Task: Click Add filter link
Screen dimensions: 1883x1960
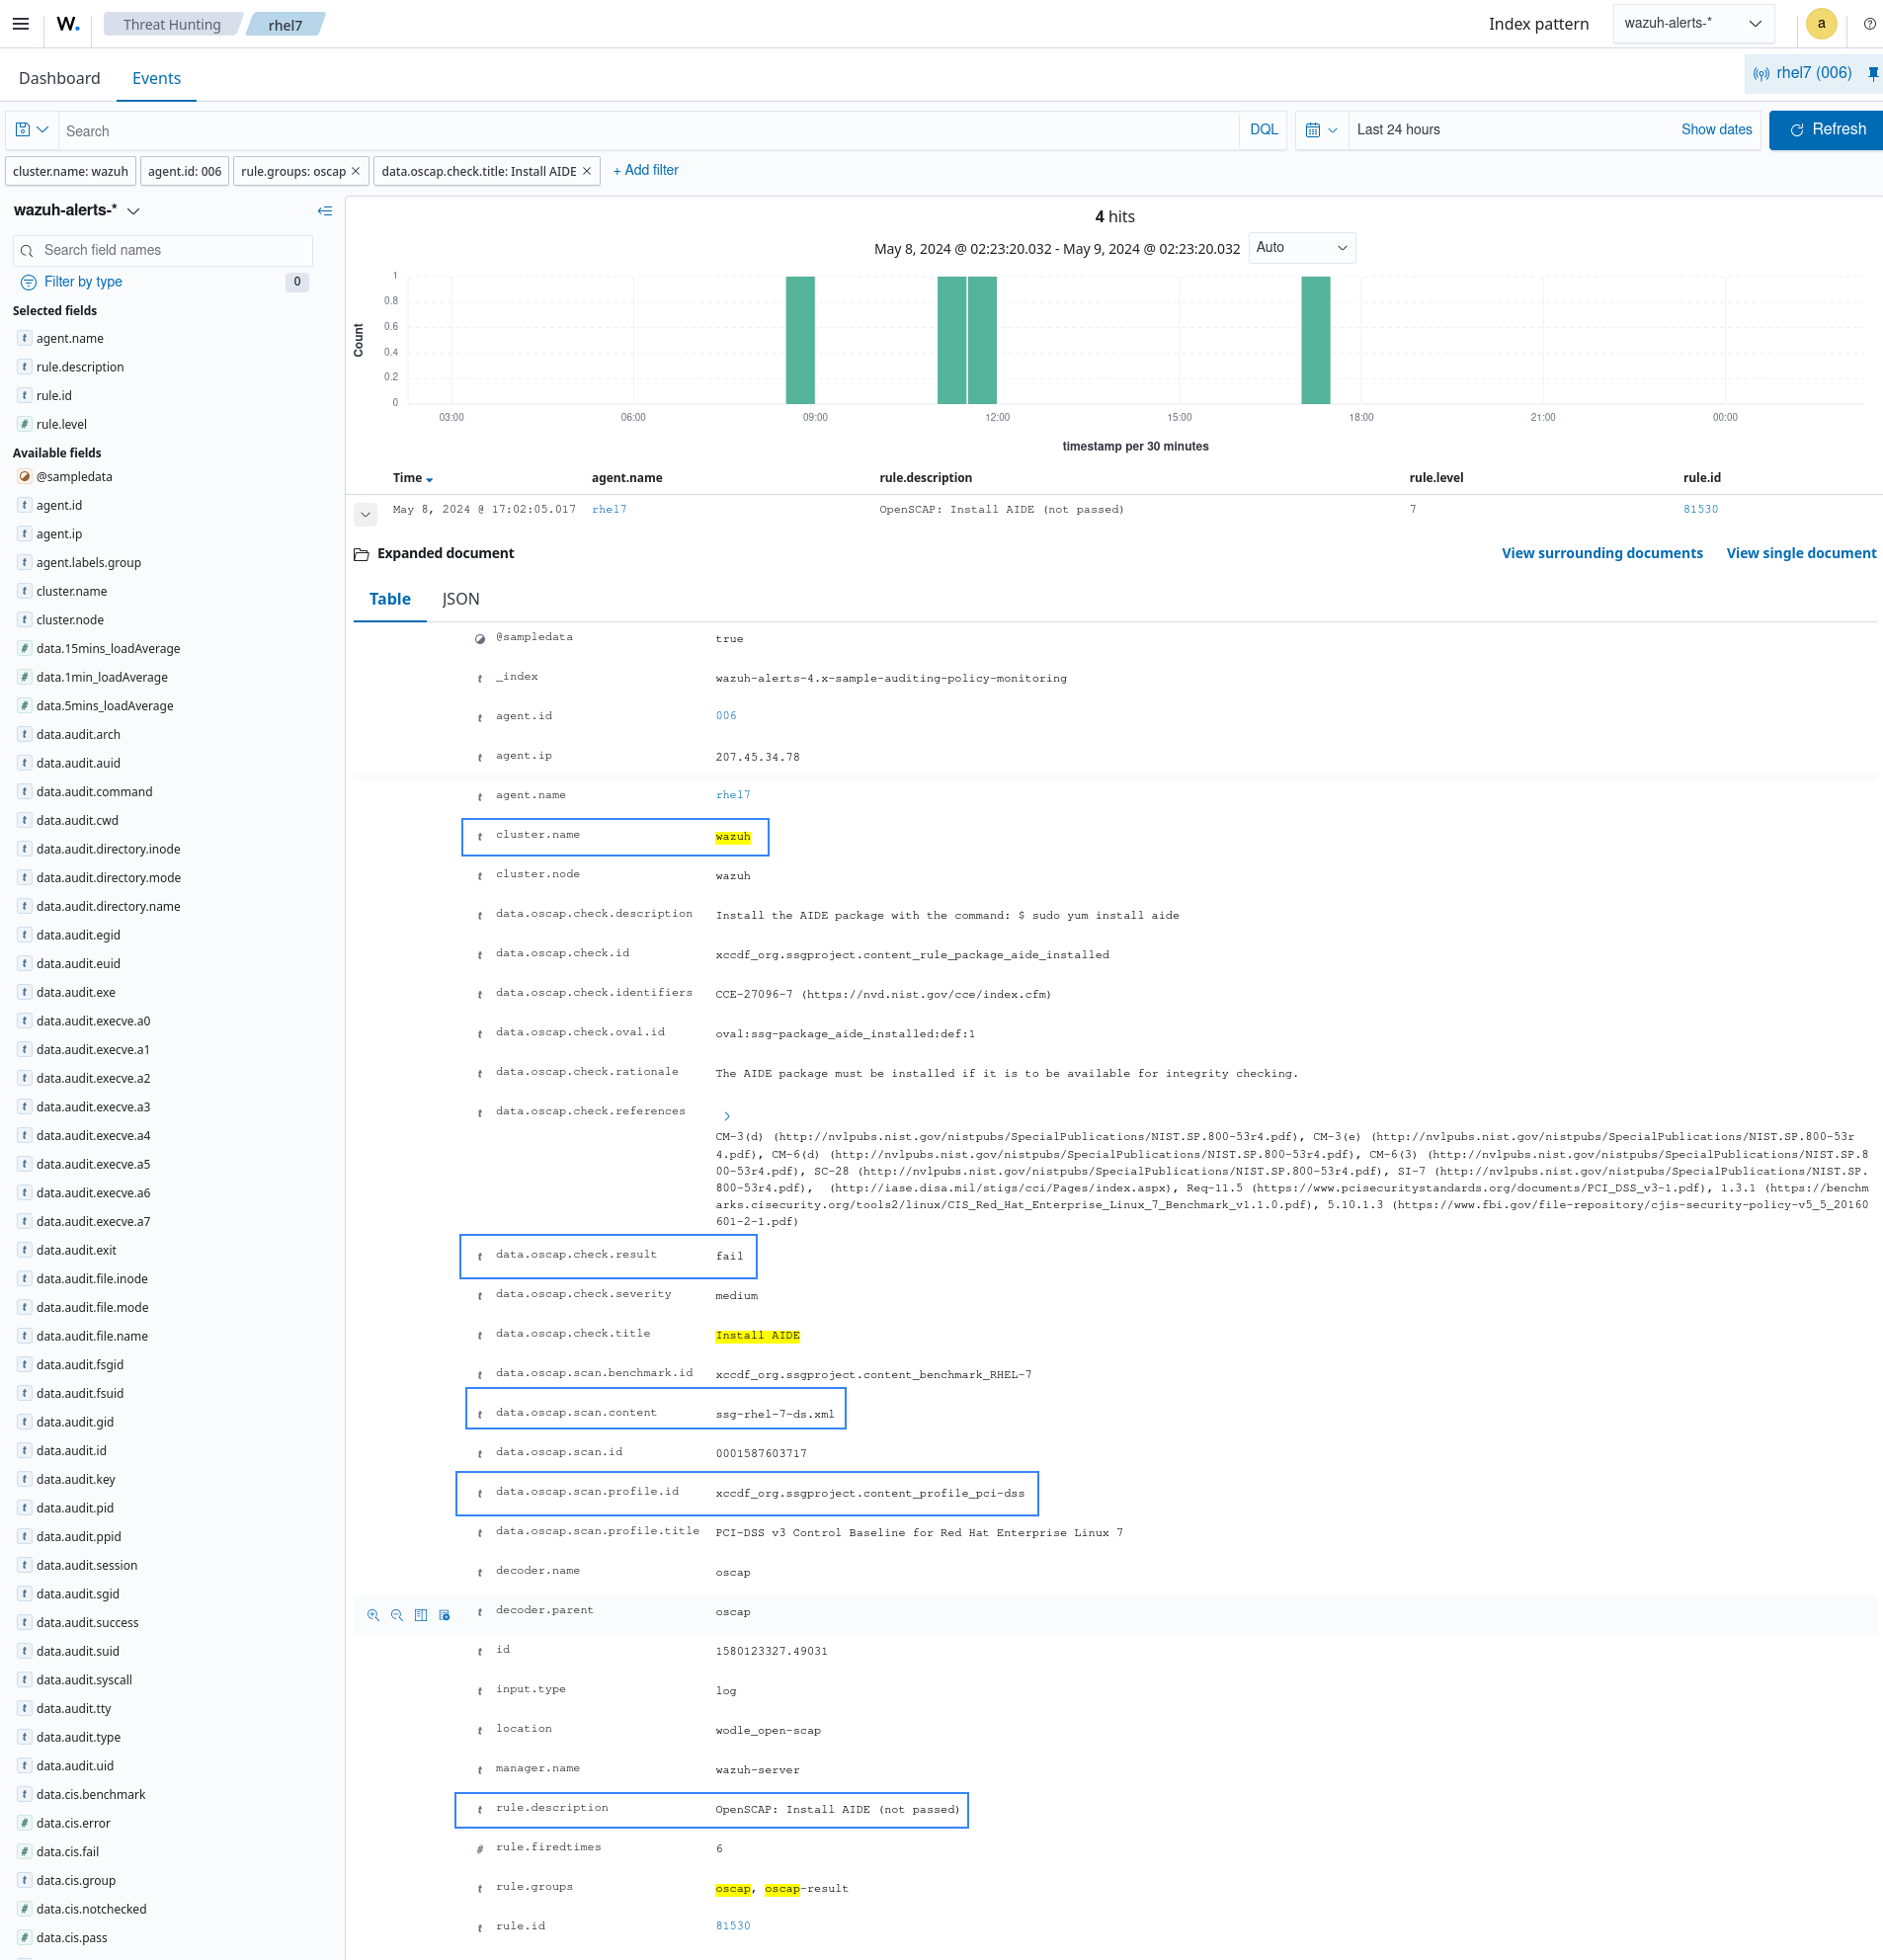Action: click(x=645, y=171)
